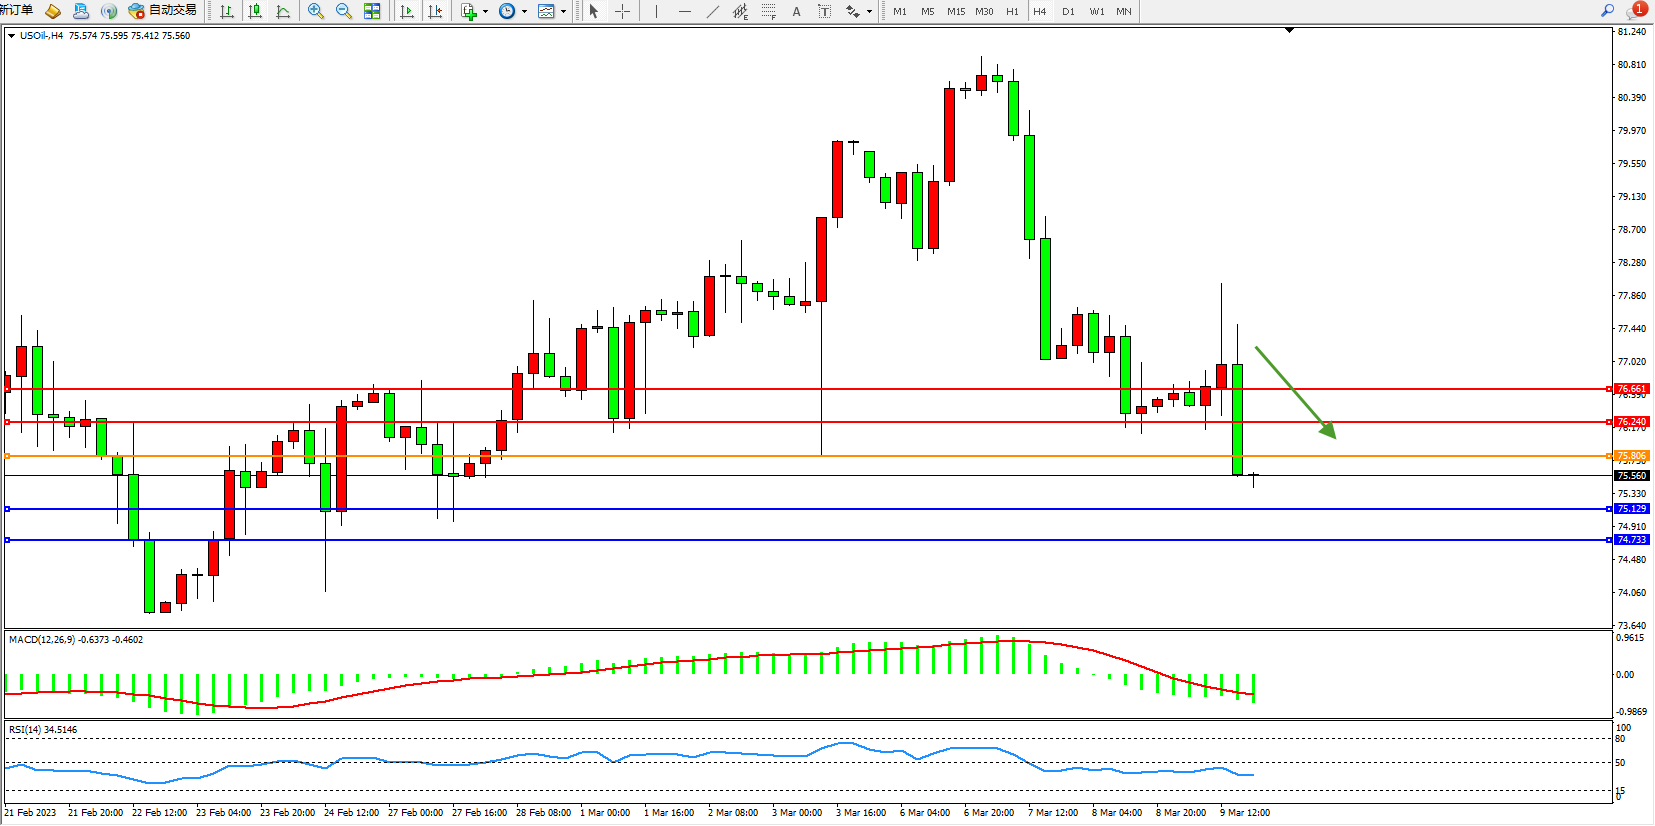Viewport: 1655px width, 826px height.
Task: Open the search magnifier at top right
Action: (x=1607, y=10)
